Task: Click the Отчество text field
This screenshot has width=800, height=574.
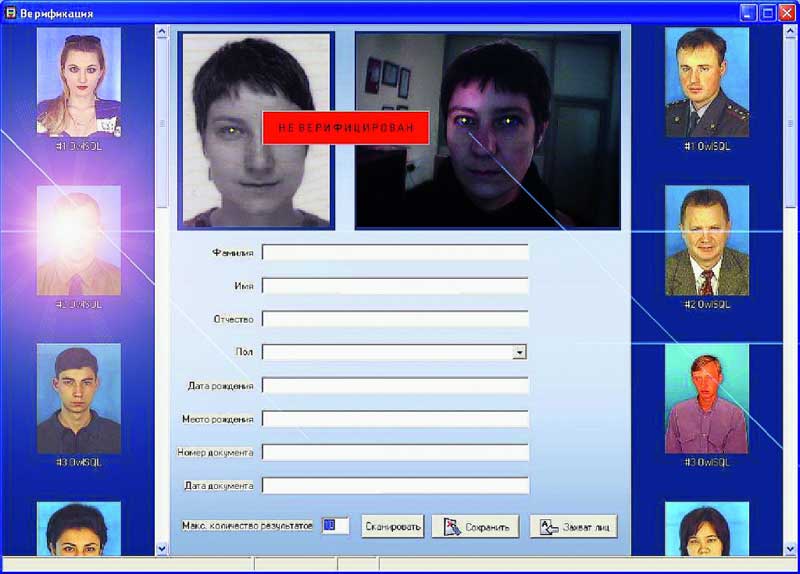Action: pos(395,319)
